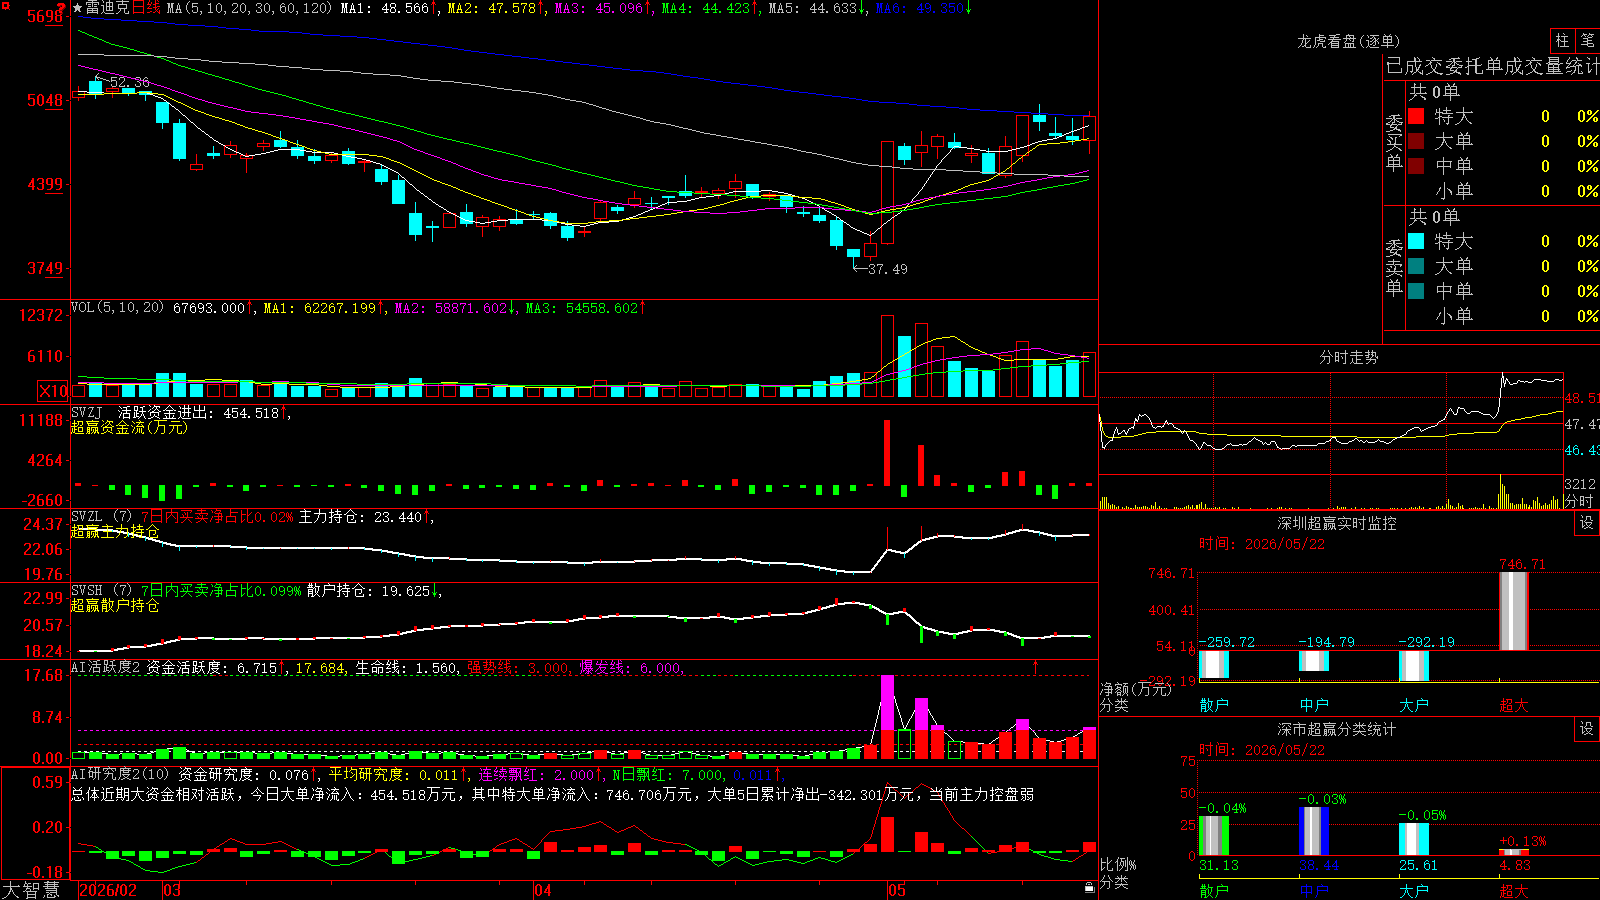Click the dark red 中单 buy-order swatch
This screenshot has height=900, width=1600.
[x=1416, y=166]
